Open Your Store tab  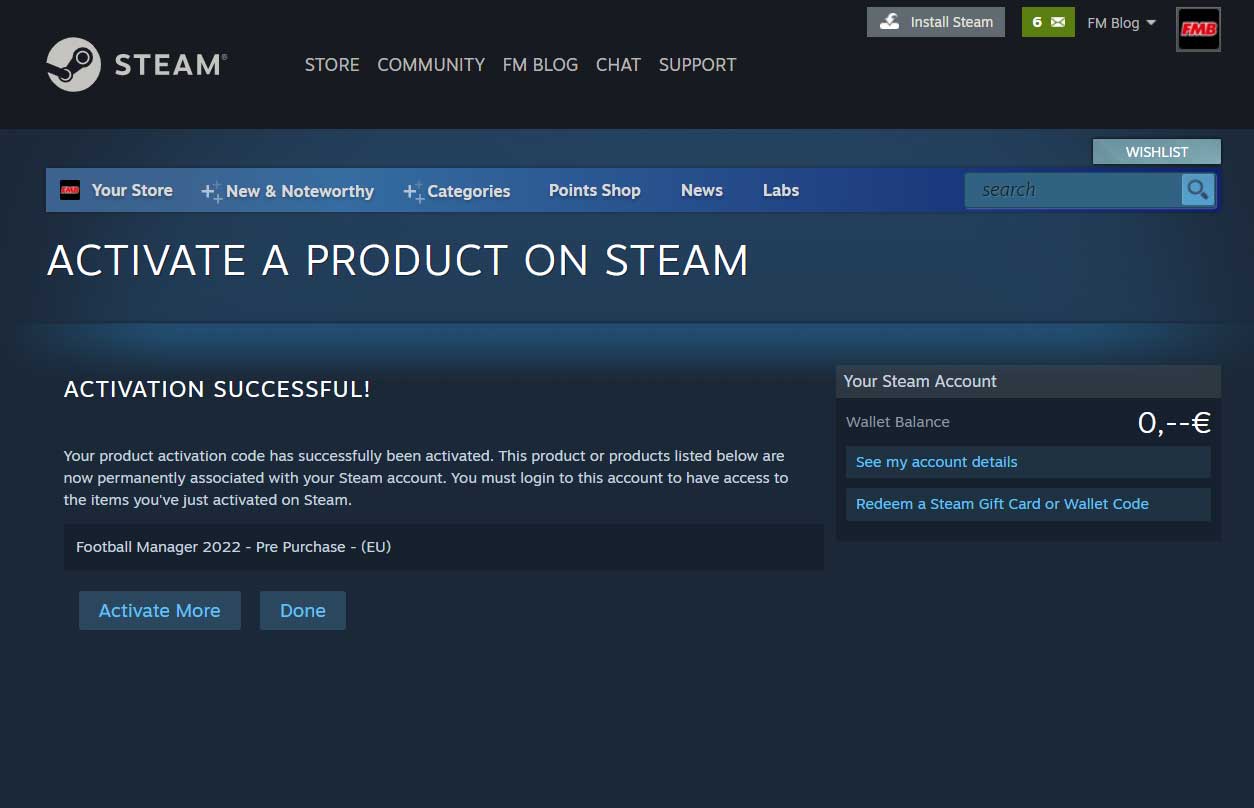point(132,190)
